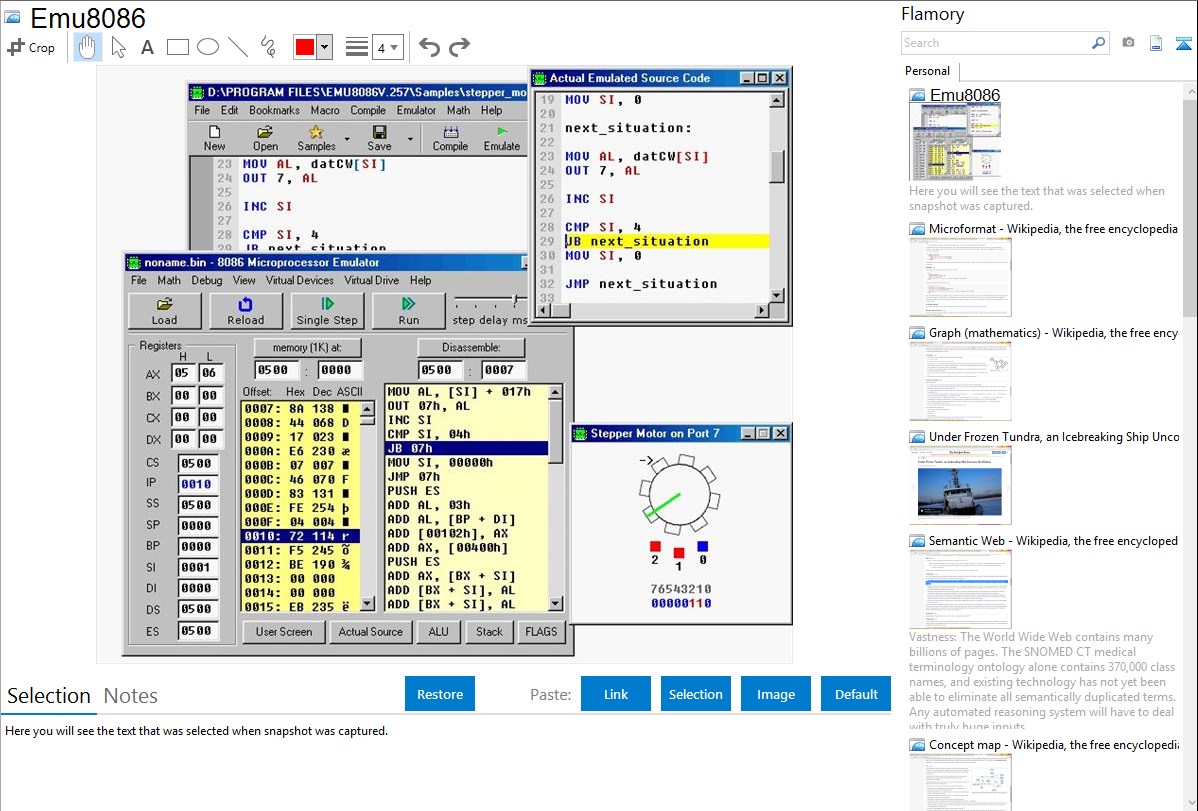The height and width of the screenshot is (811, 1198).
Task: Click the Disassemble button
Action: click(471, 348)
